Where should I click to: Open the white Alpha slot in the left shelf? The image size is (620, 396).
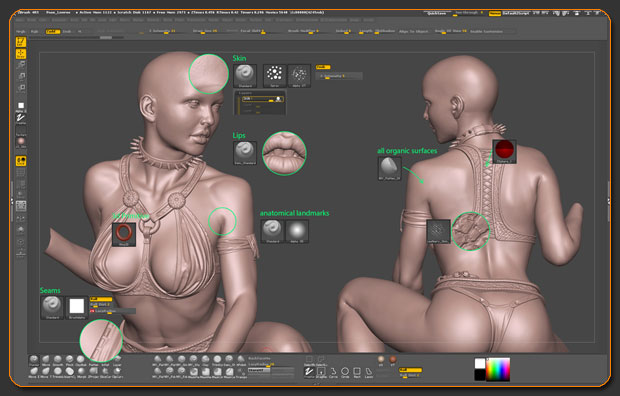point(21,106)
